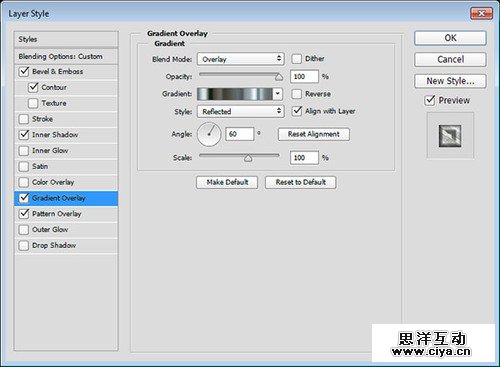Open the gradient picker arrow
The image size is (500, 367).
(x=277, y=94)
